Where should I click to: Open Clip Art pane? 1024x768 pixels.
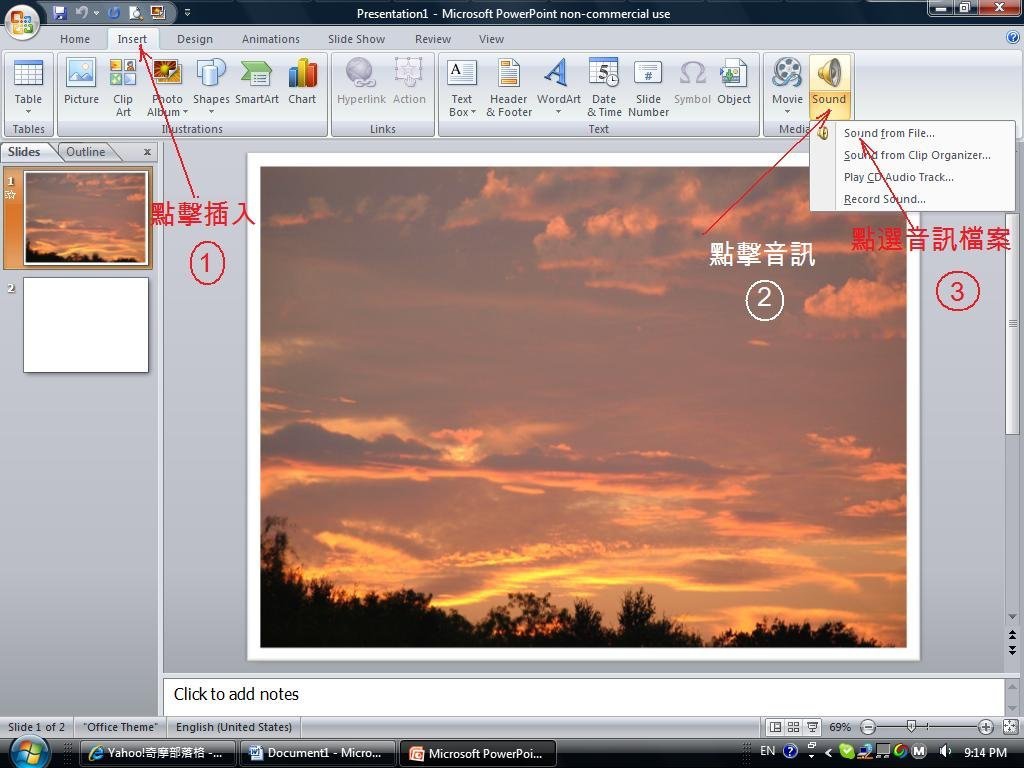pyautogui.click(x=123, y=88)
